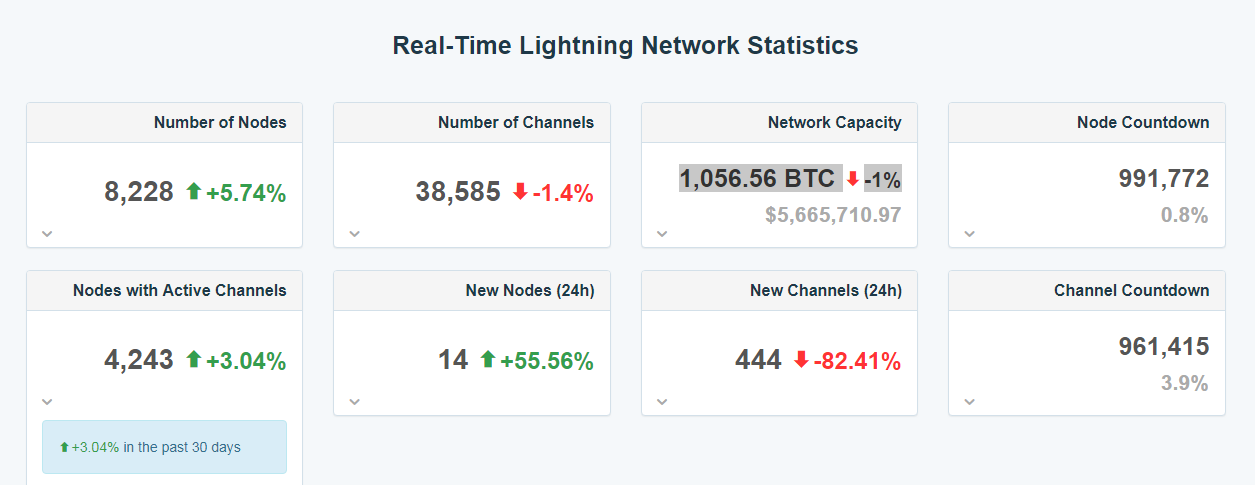Viewport: 1255px width, 485px height.
Task: Expand the New Nodes (24h) card chevron
Action: pos(354,402)
